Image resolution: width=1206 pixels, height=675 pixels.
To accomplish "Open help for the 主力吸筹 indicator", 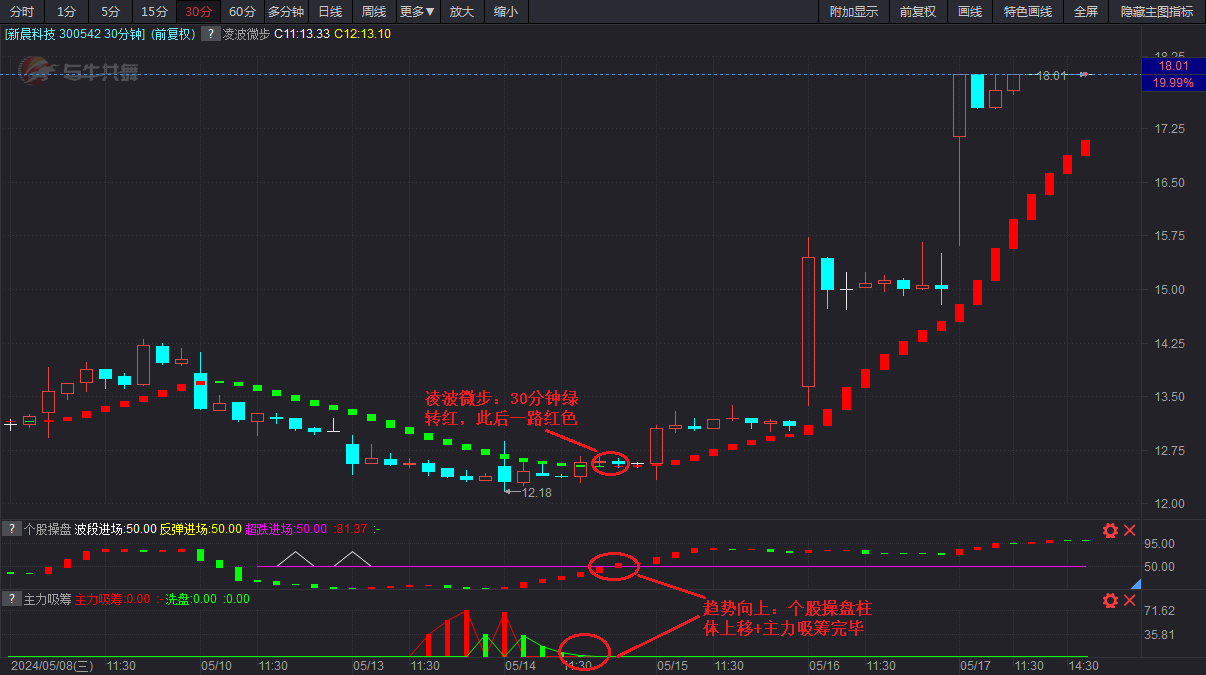I will [x=10, y=599].
